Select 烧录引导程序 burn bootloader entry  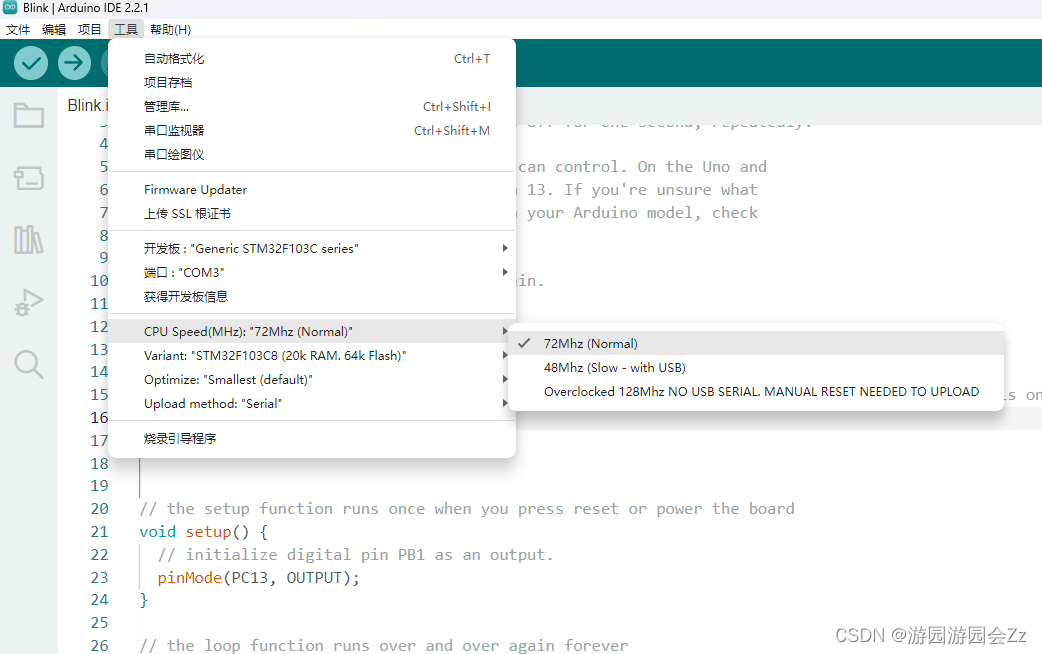[x=312, y=439]
